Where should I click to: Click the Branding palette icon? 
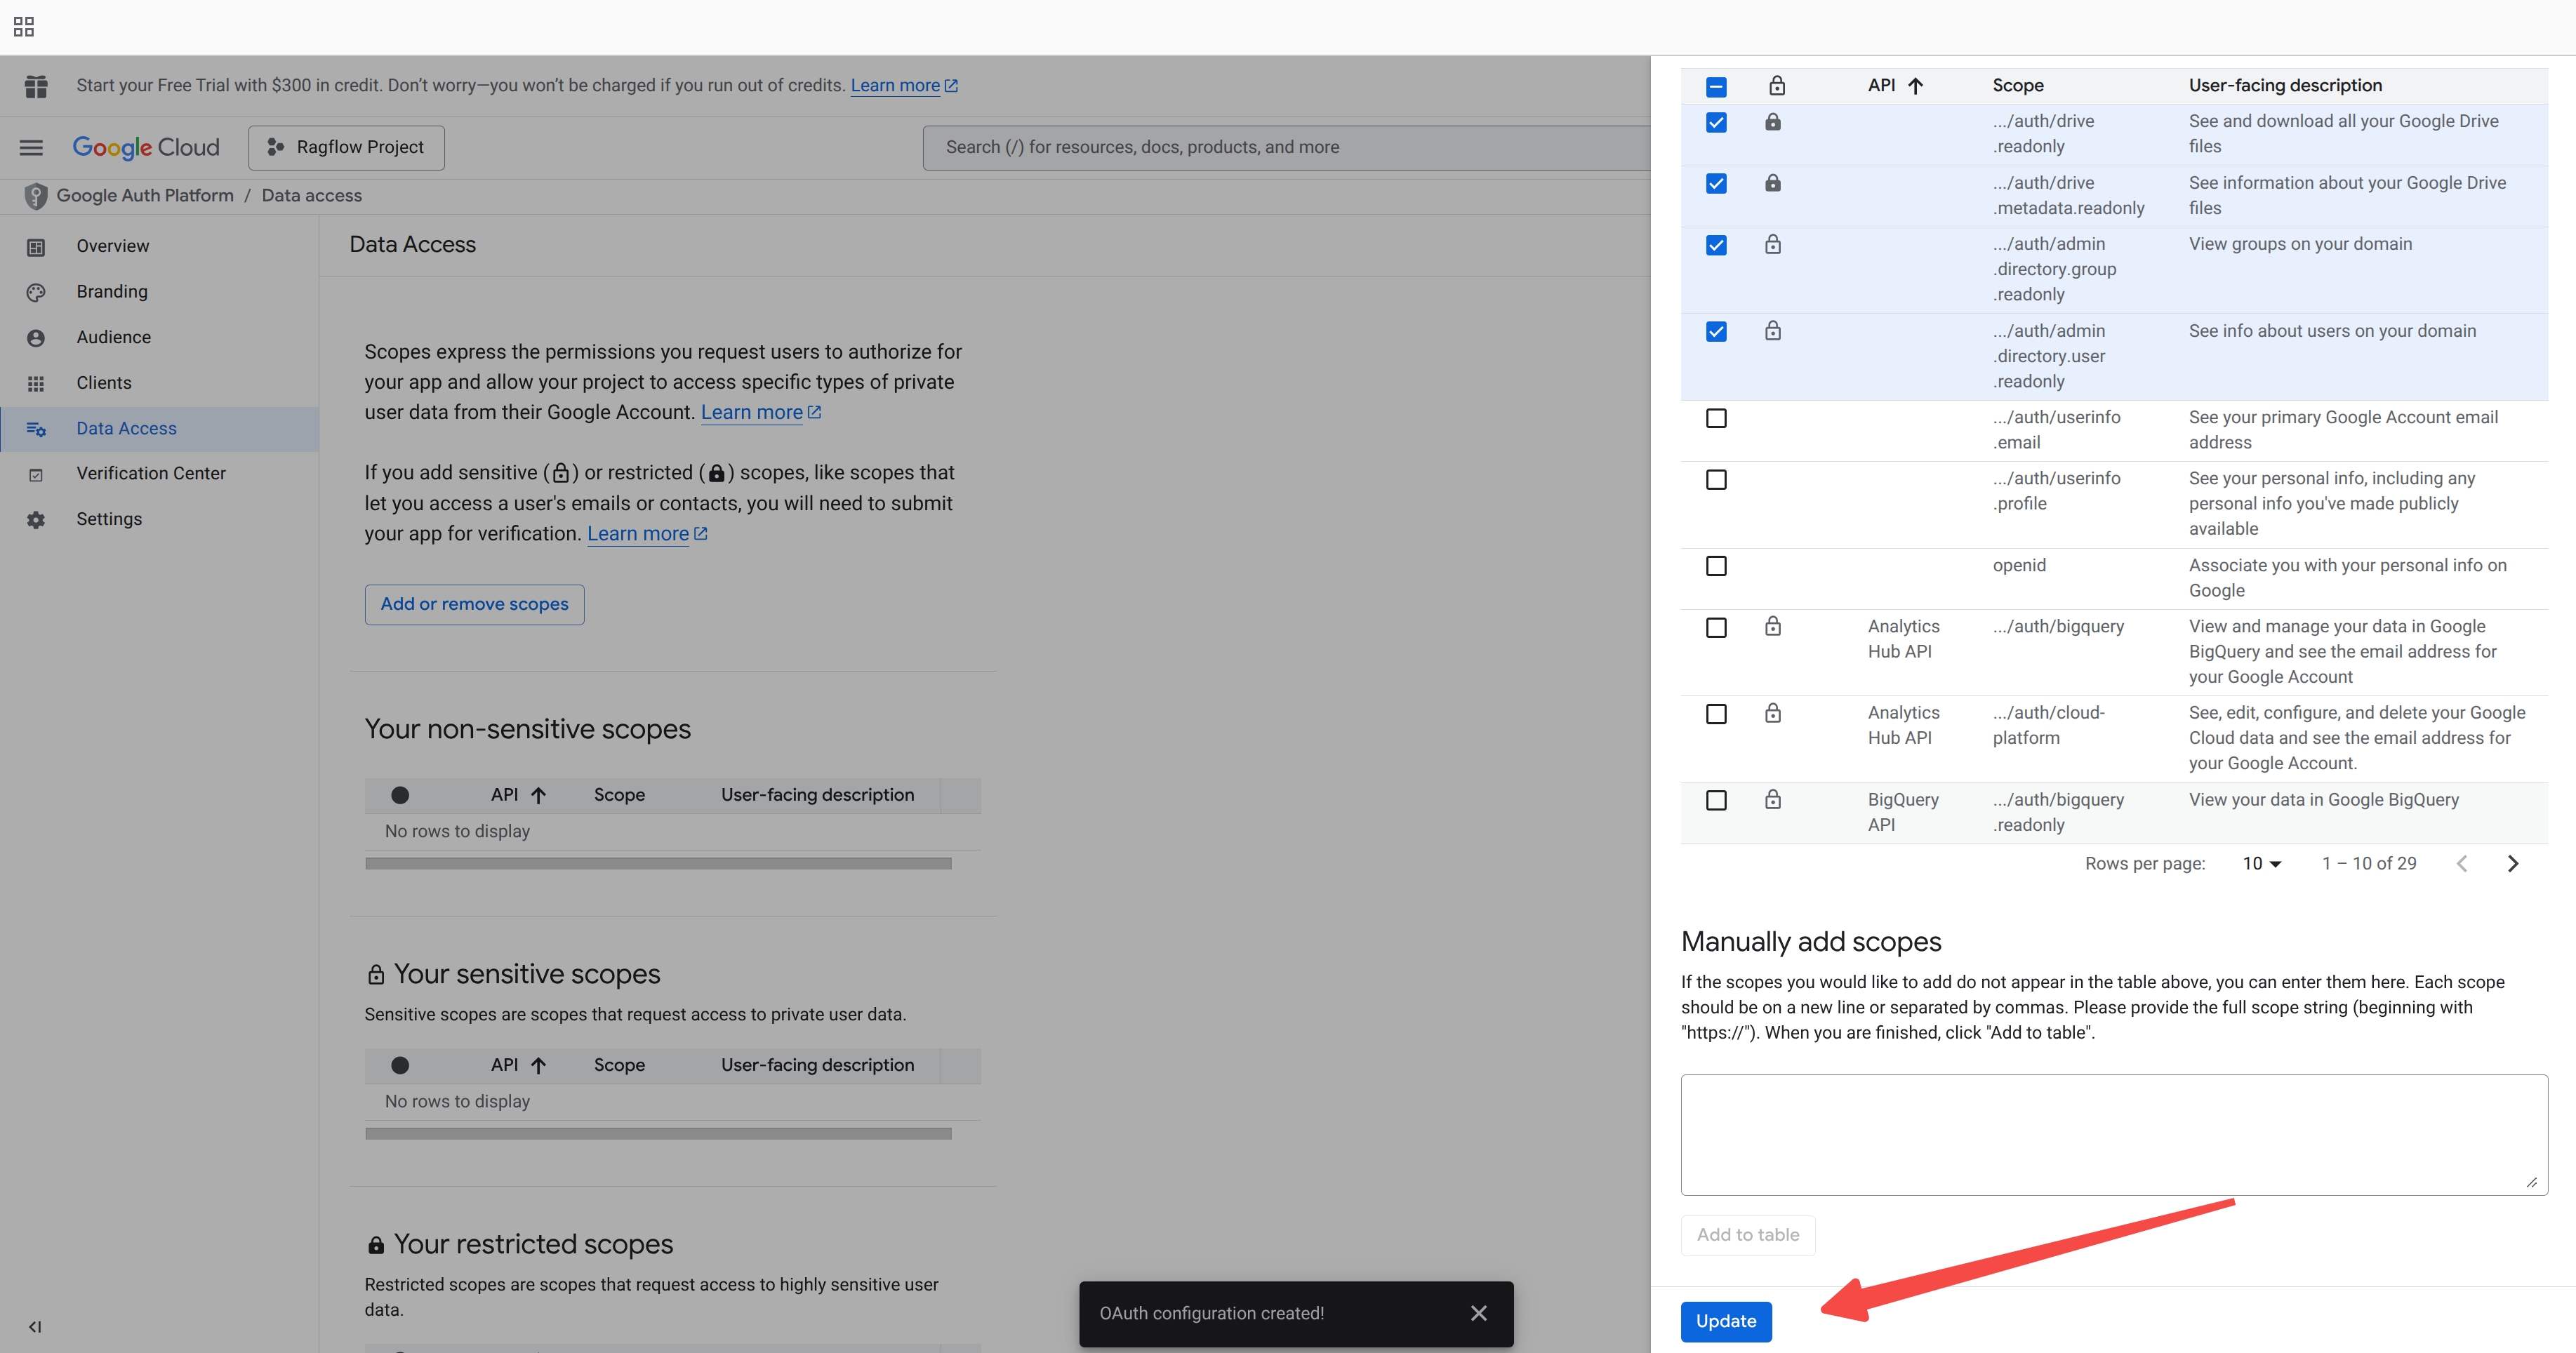(x=36, y=292)
